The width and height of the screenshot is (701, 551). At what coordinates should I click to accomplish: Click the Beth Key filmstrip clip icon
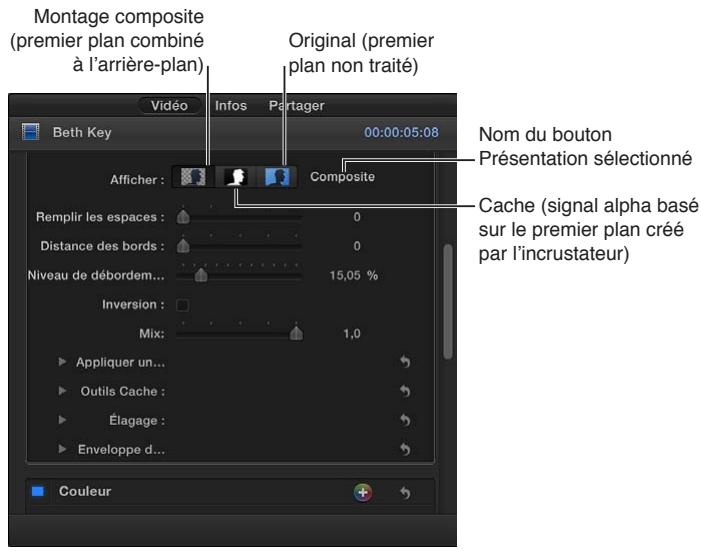30,132
